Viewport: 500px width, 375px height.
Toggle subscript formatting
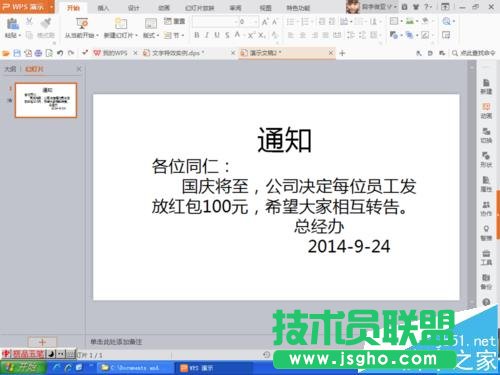[262, 35]
